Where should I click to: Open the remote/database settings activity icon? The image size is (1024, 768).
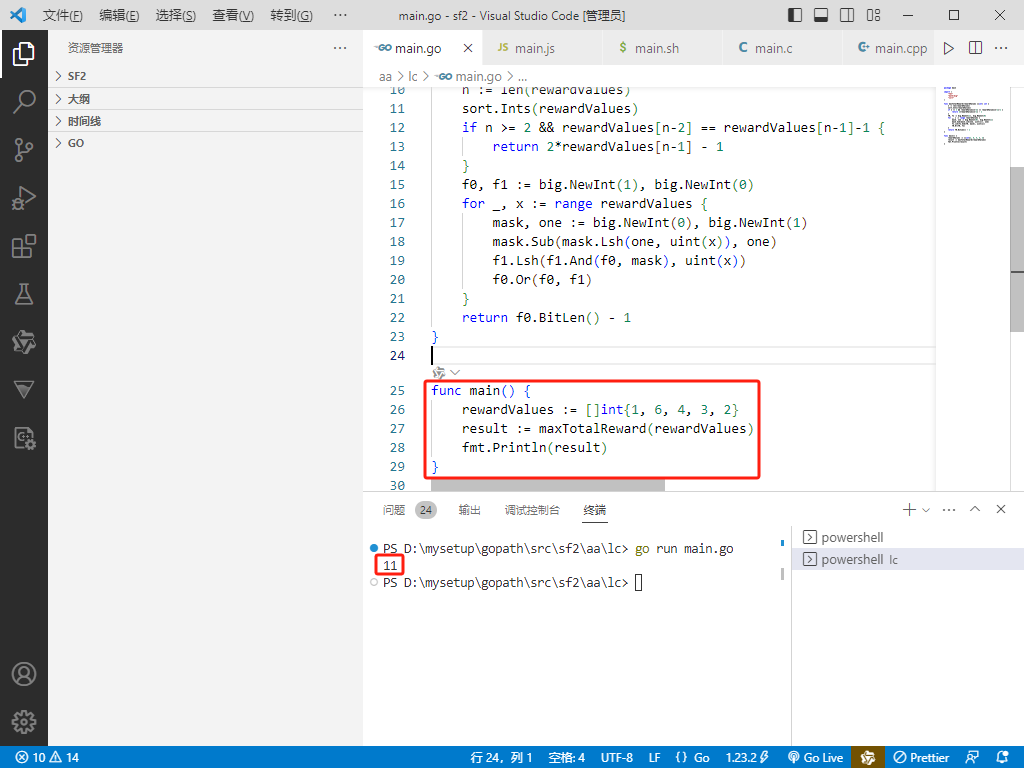[24, 438]
